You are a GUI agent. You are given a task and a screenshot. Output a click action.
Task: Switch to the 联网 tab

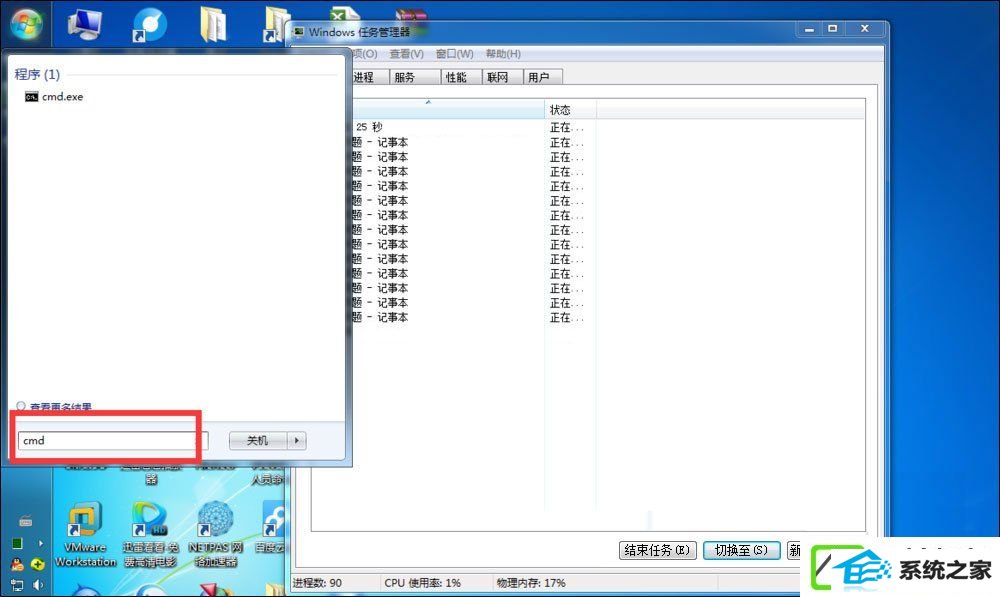503,77
